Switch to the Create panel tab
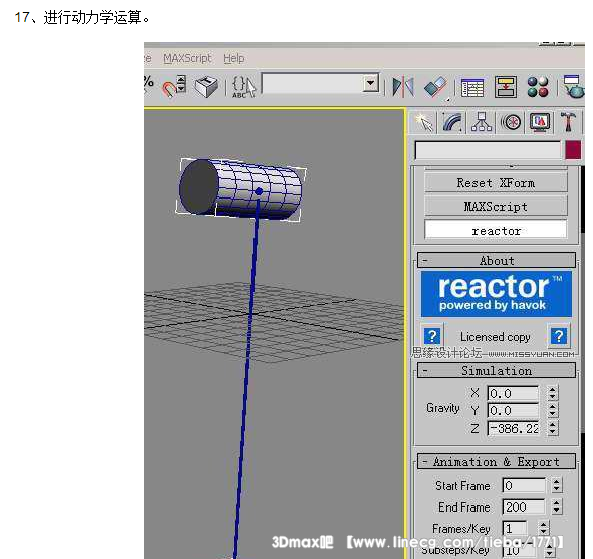This screenshot has height=559, width=593. 423,122
